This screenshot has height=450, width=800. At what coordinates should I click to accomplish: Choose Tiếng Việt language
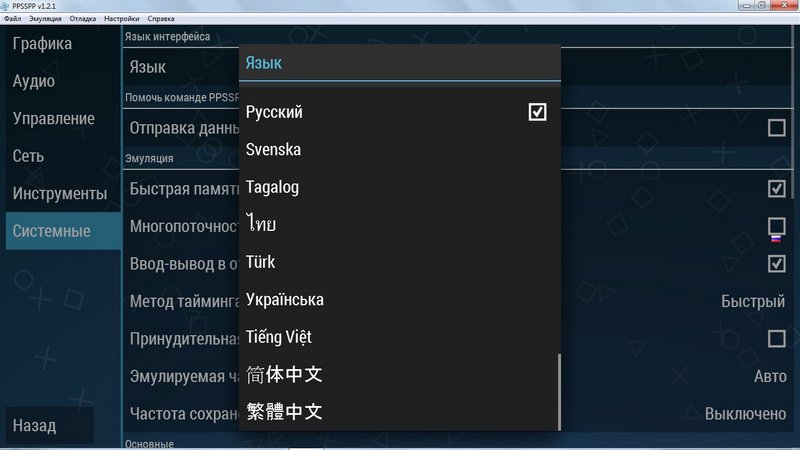click(x=399, y=337)
